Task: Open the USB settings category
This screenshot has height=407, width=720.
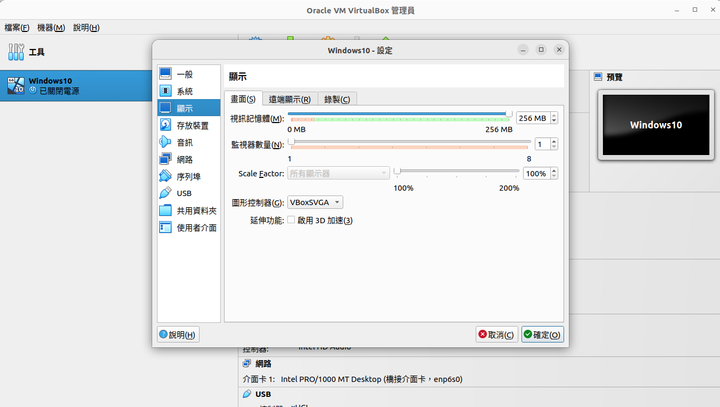Action: (188, 193)
